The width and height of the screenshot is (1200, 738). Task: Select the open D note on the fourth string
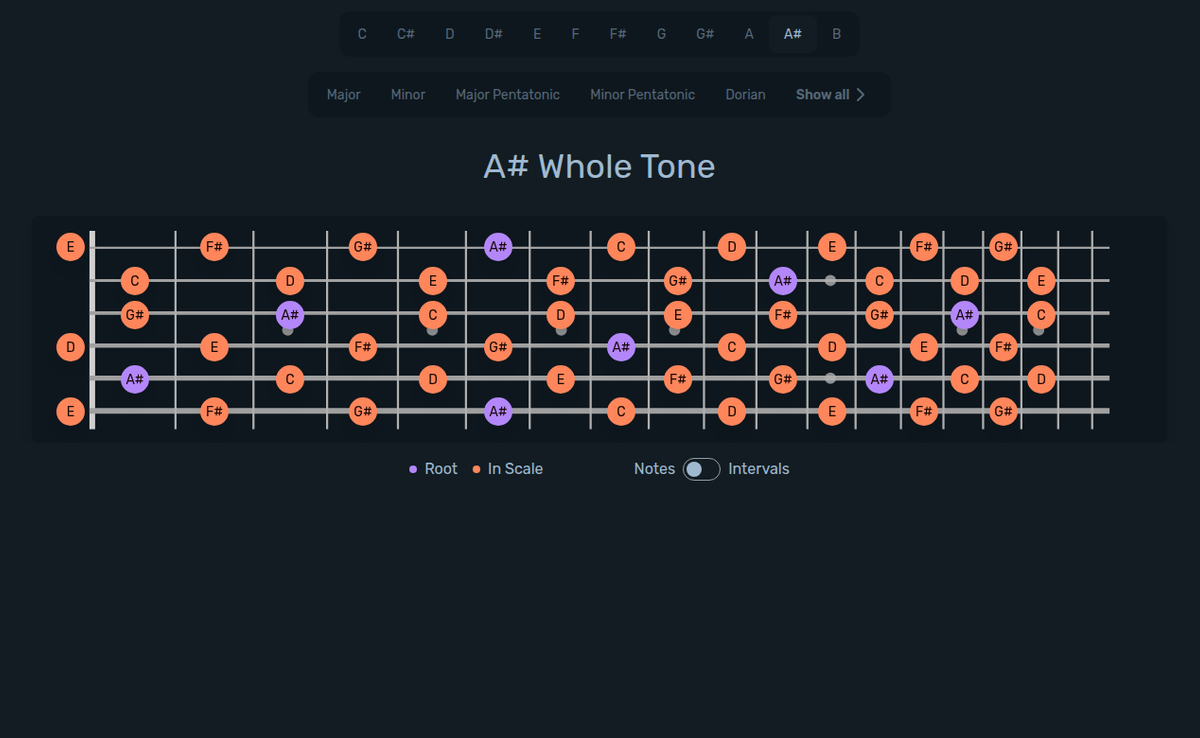point(70,347)
